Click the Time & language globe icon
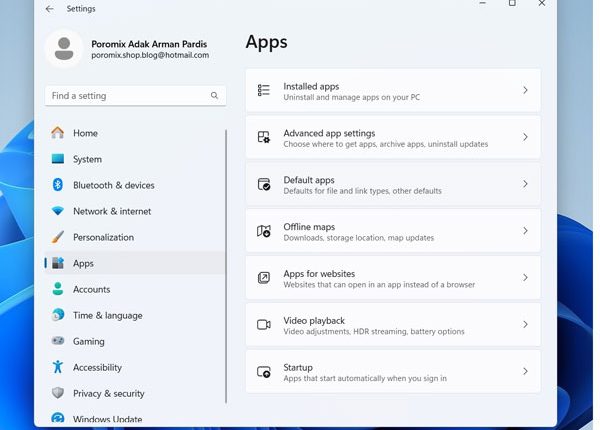 (x=58, y=315)
